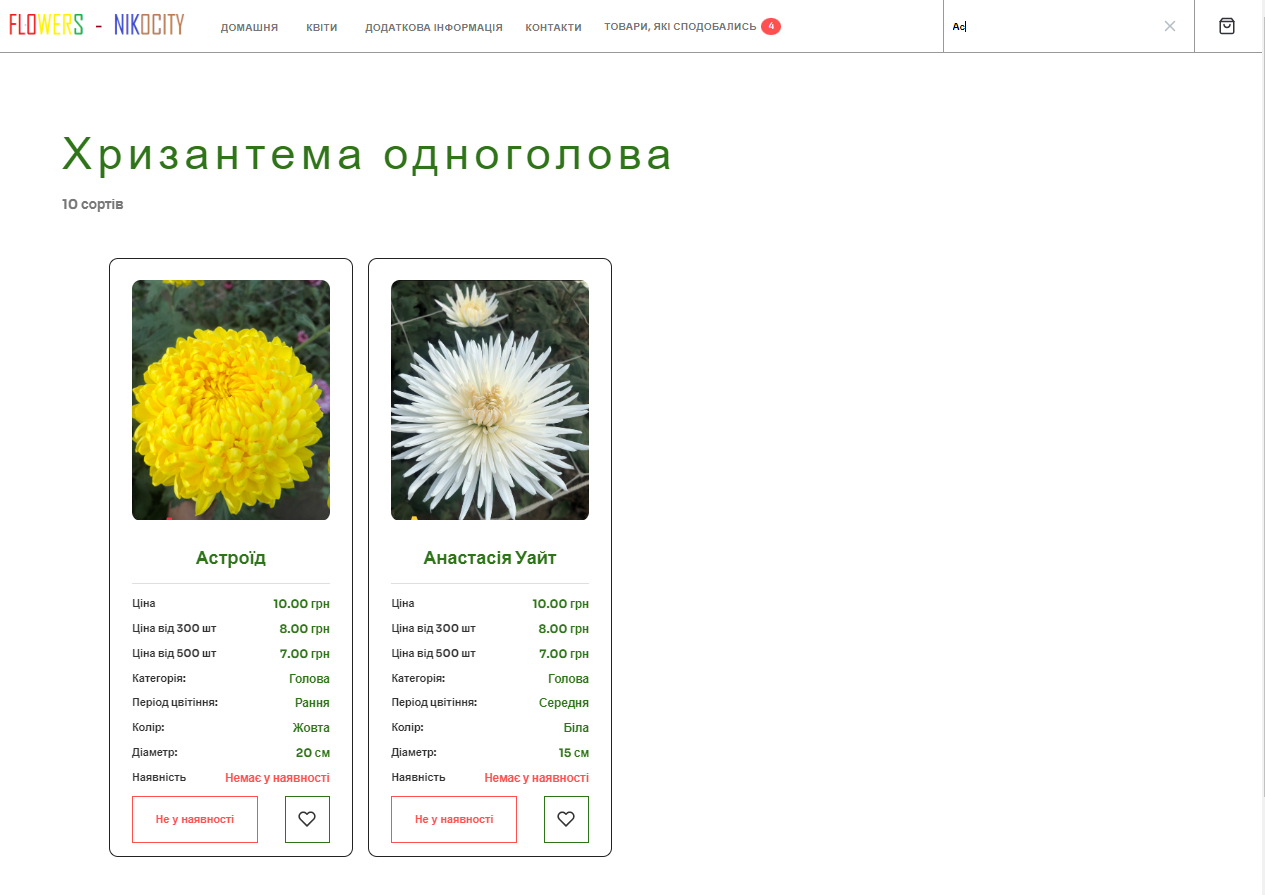This screenshot has height=895, width=1265.
Task: Click Анастасія Уайт flowering period Середня
Action: (x=564, y=703)
